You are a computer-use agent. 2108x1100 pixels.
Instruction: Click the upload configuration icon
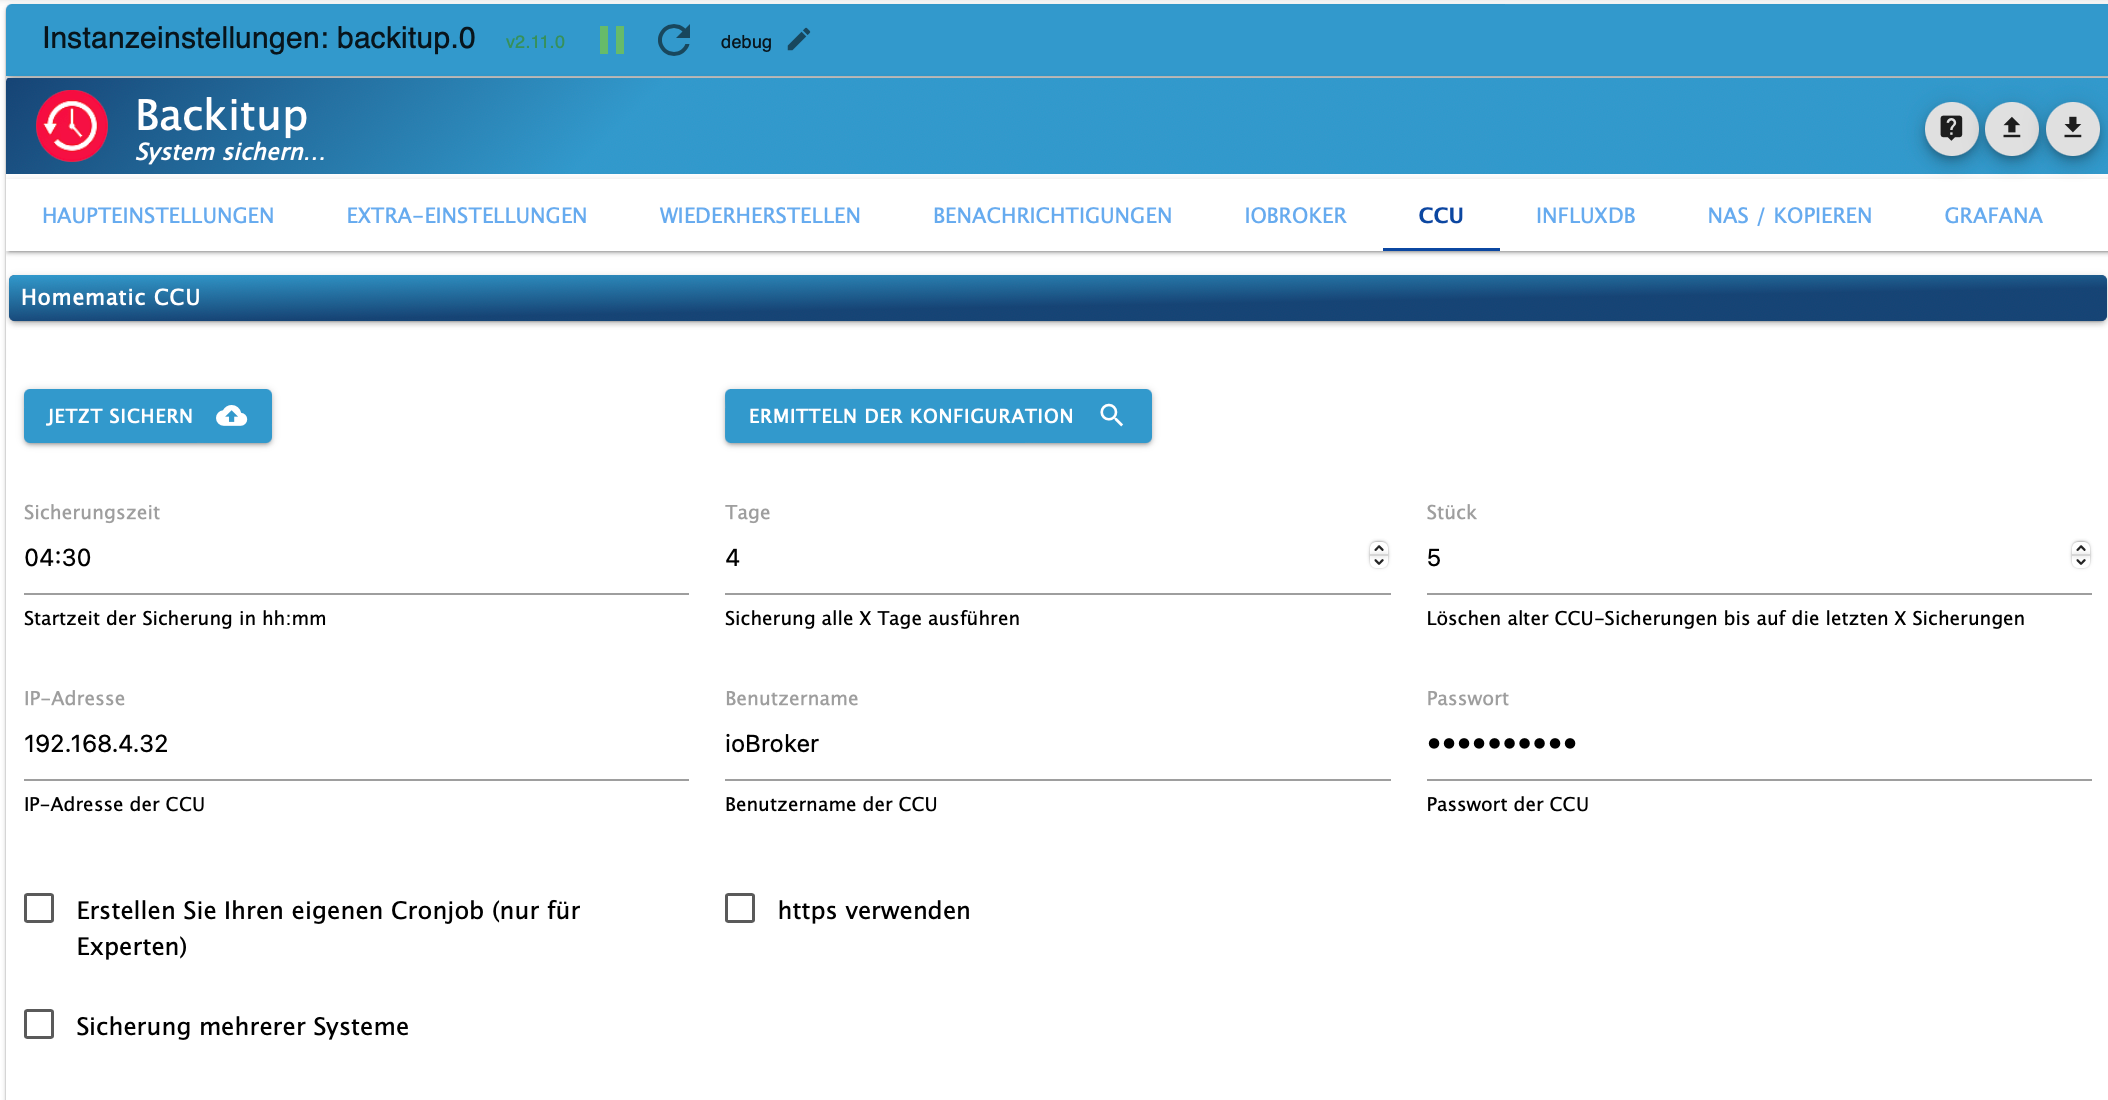pyautogui.click(x=2011, y=128)
